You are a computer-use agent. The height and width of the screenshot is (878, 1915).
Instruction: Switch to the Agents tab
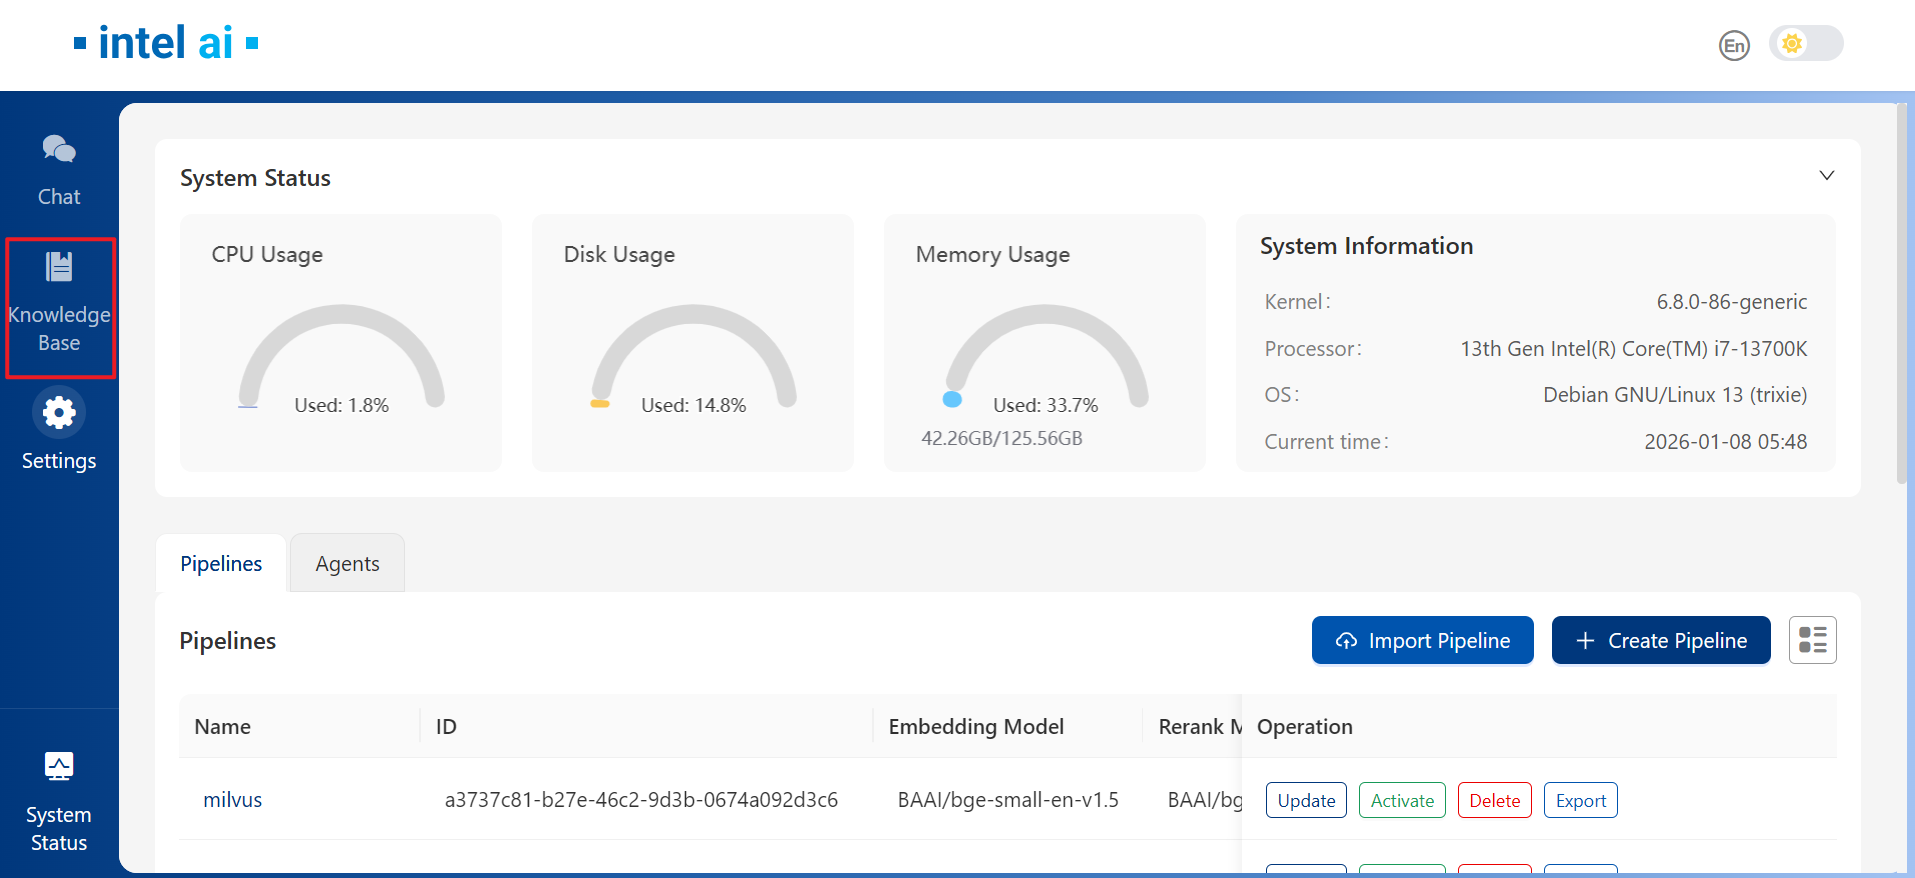point(347,564)
